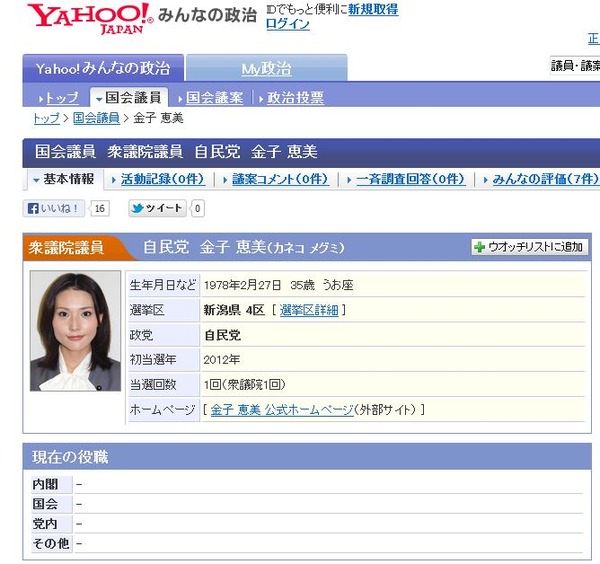Open the 一斉調査回答(0件) sub-tab
600x564 pixels.
411,179
